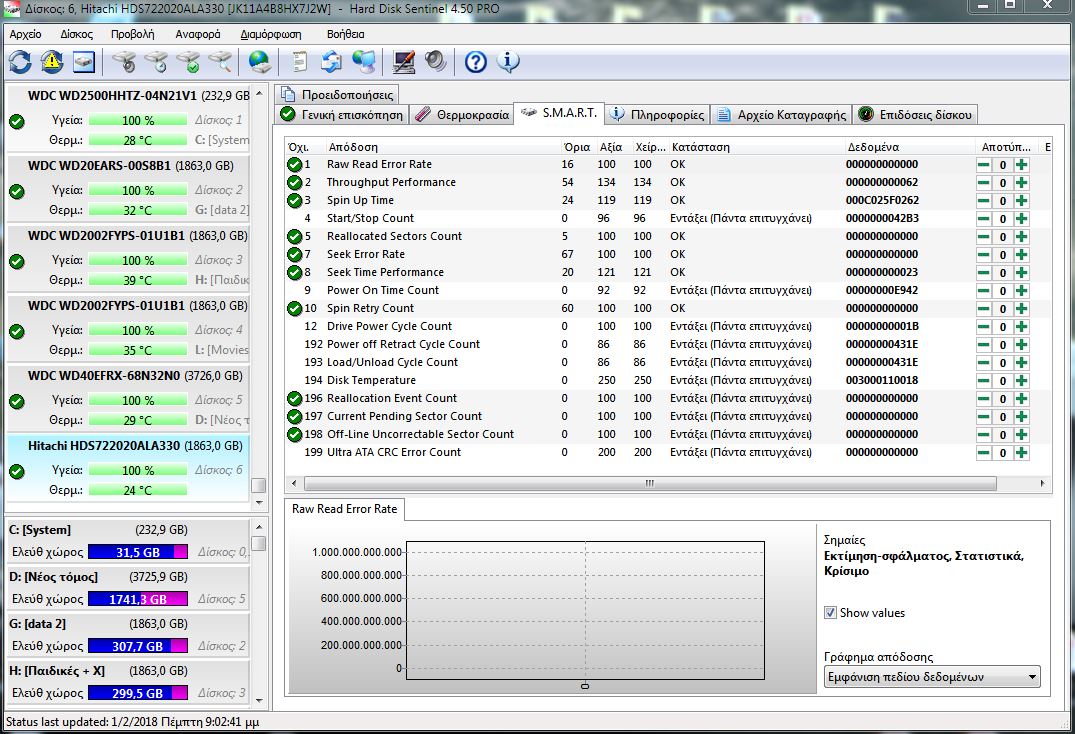Screen dimensions: 1075x734
Task: Open help via blue question mark icon
Action: (475, 62)
